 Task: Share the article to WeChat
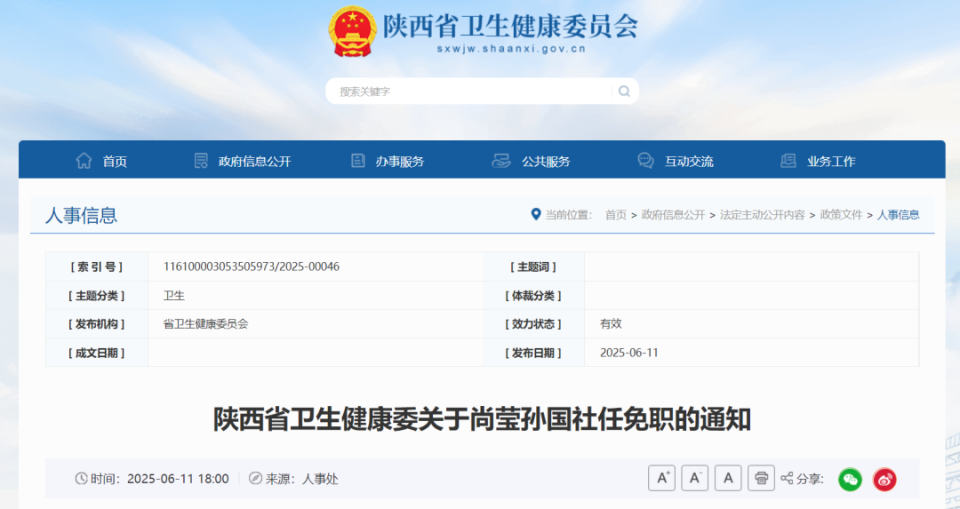pyautogui.click(x=850, y=479)
